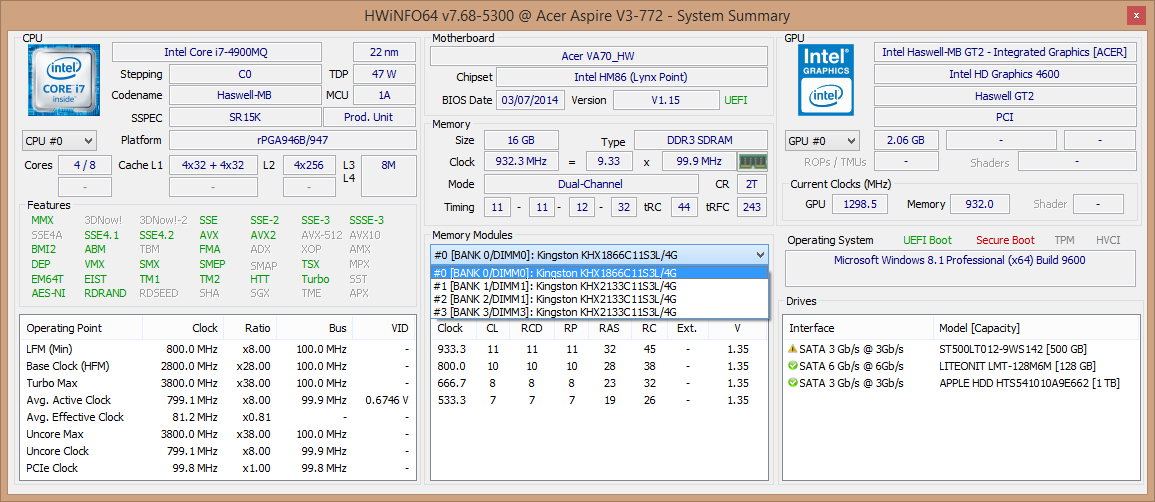Click the Stepping C0 value
Image resolution: width=1155 pixels, height=502 pixels.
[x=245, y=74]
